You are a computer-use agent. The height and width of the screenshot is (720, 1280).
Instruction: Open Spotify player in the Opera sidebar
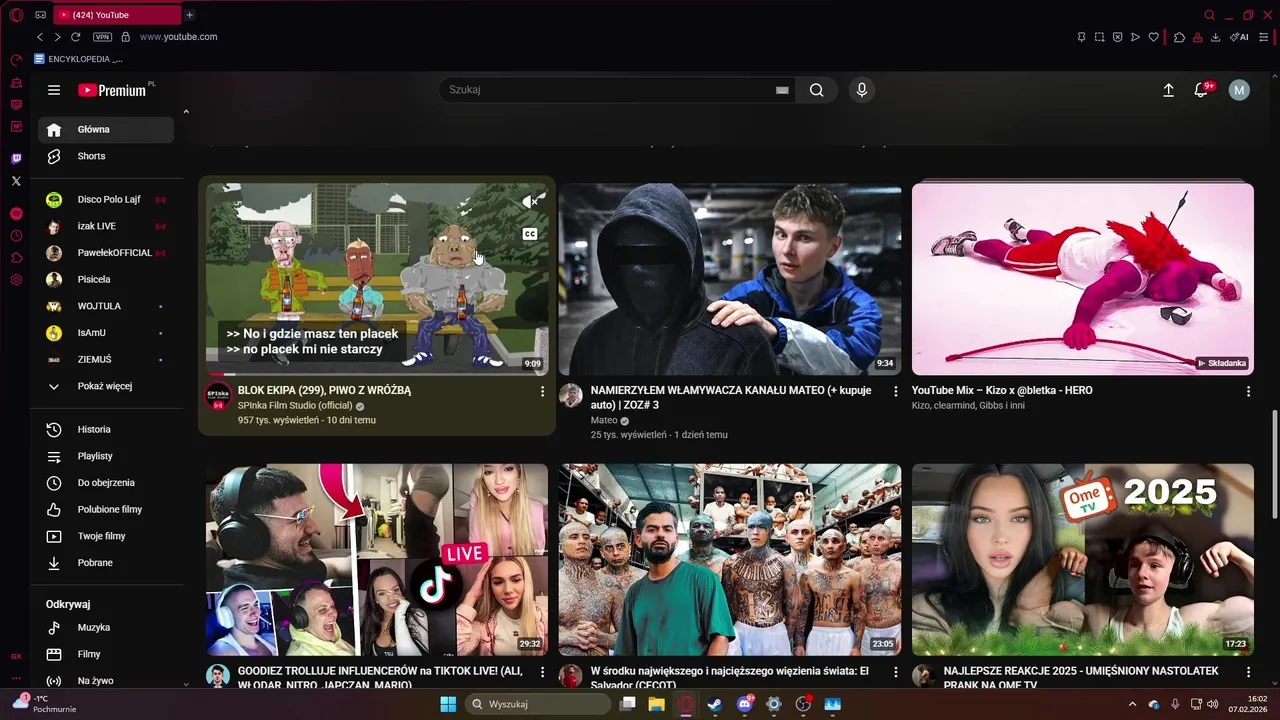click(16, 214)
